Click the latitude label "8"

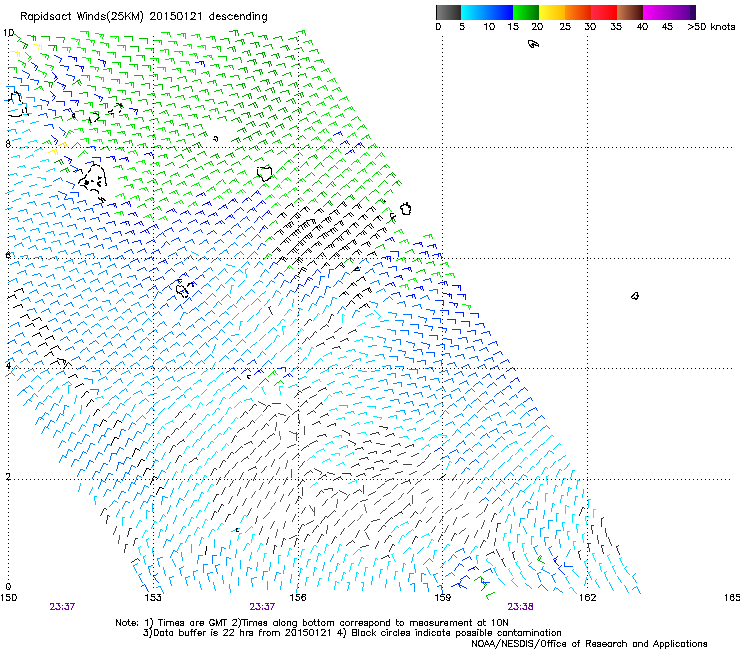(8, 144)
